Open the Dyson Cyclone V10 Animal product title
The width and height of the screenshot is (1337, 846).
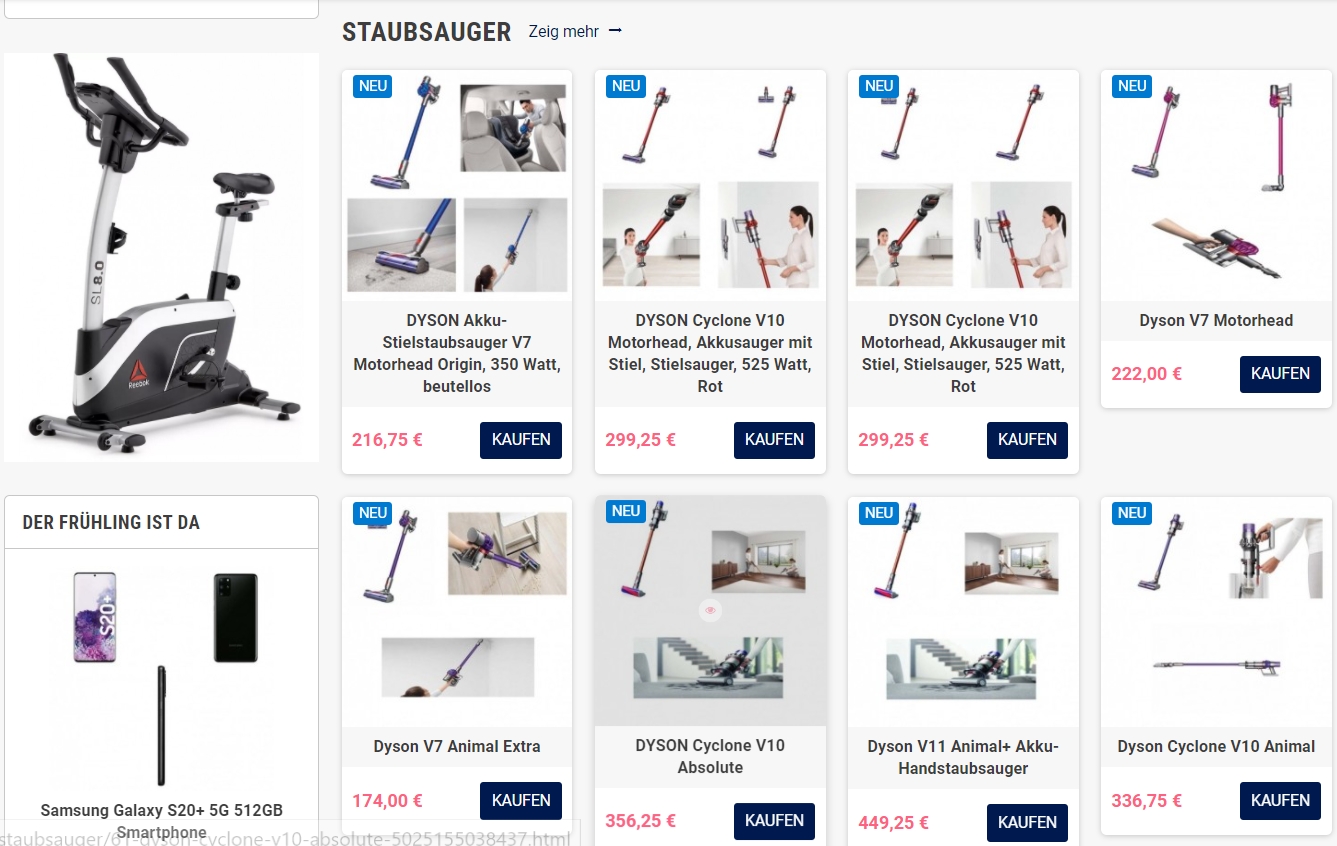click(1216, 746)
